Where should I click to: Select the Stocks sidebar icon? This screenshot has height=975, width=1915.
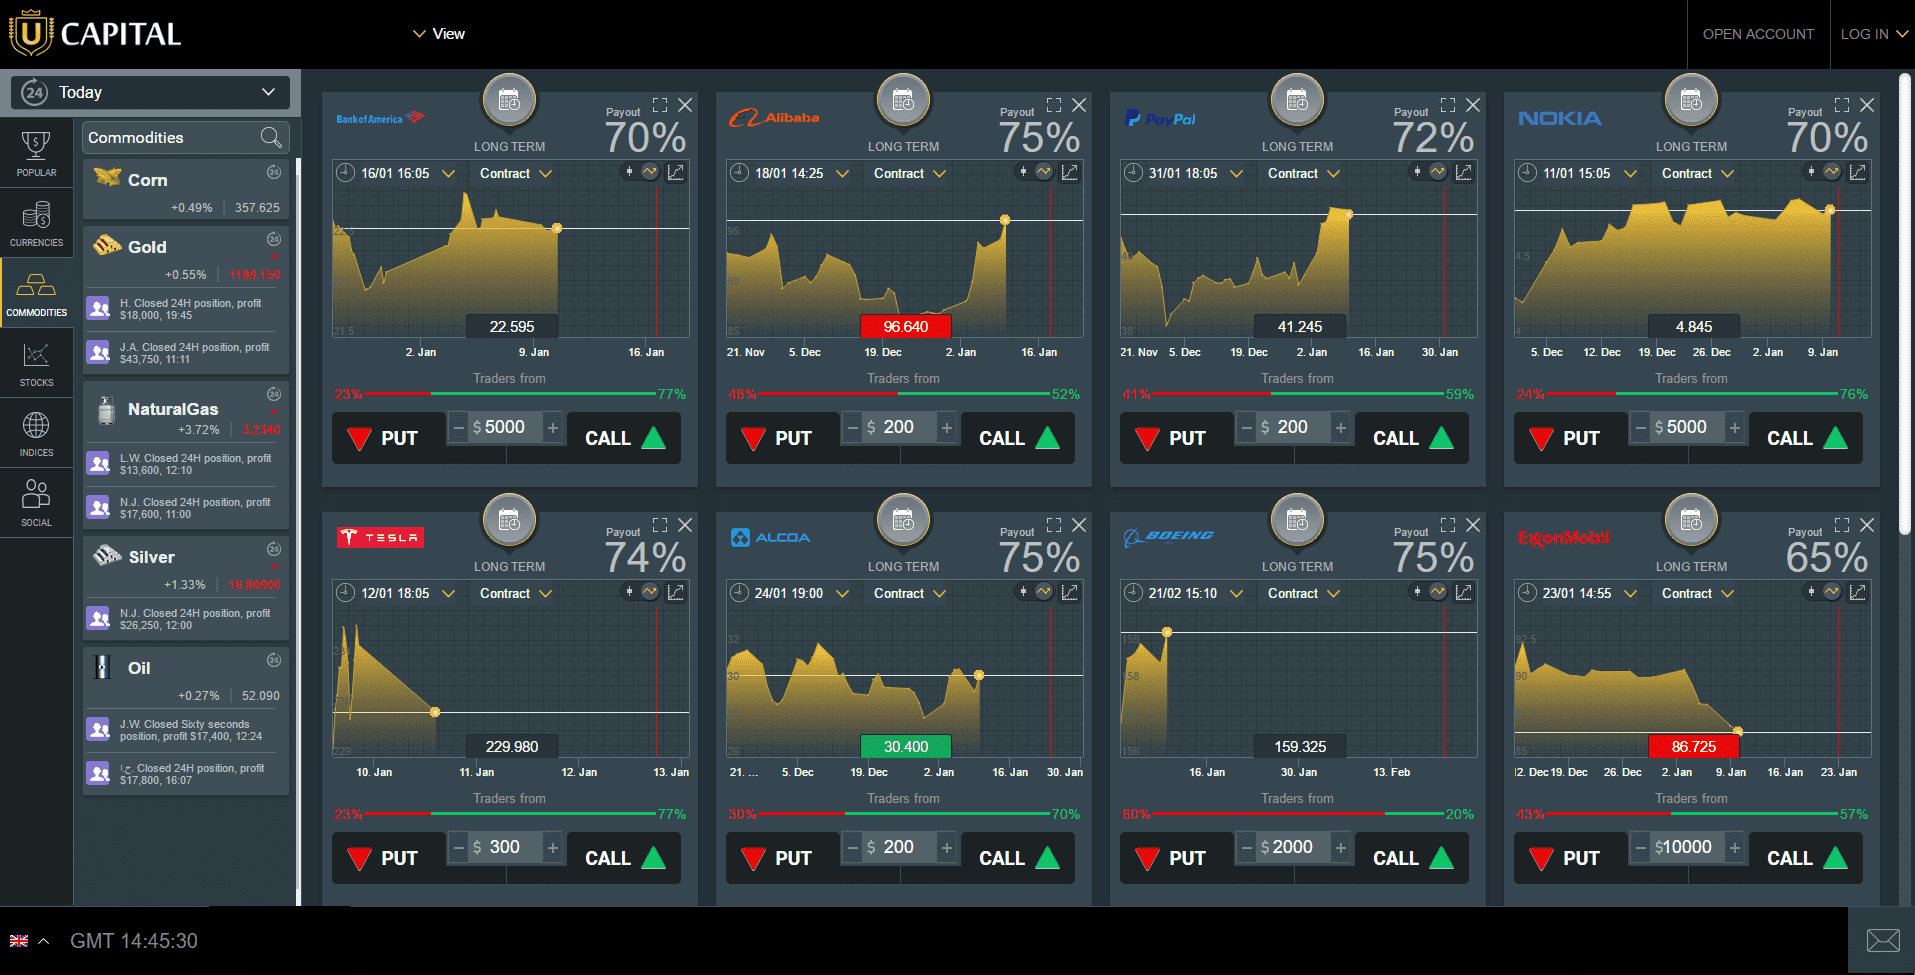pos(36,363)
